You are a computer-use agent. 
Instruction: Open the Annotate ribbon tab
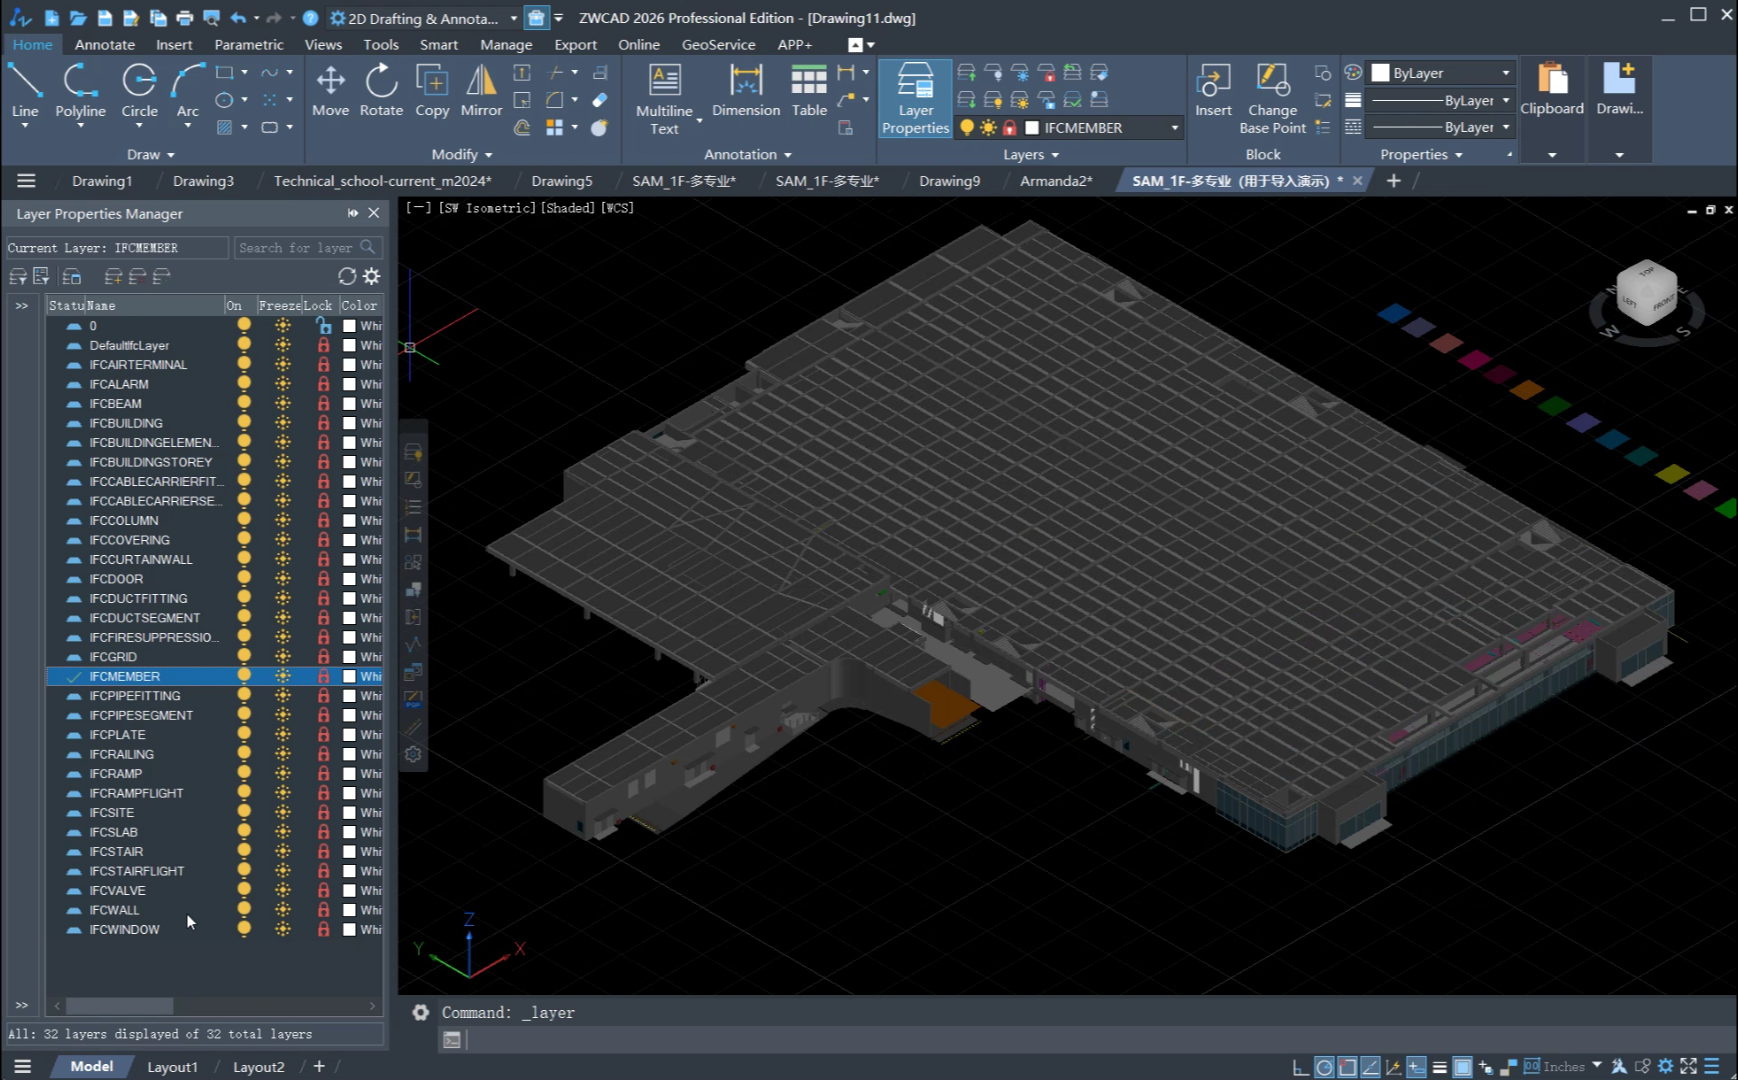click(104, 45)
